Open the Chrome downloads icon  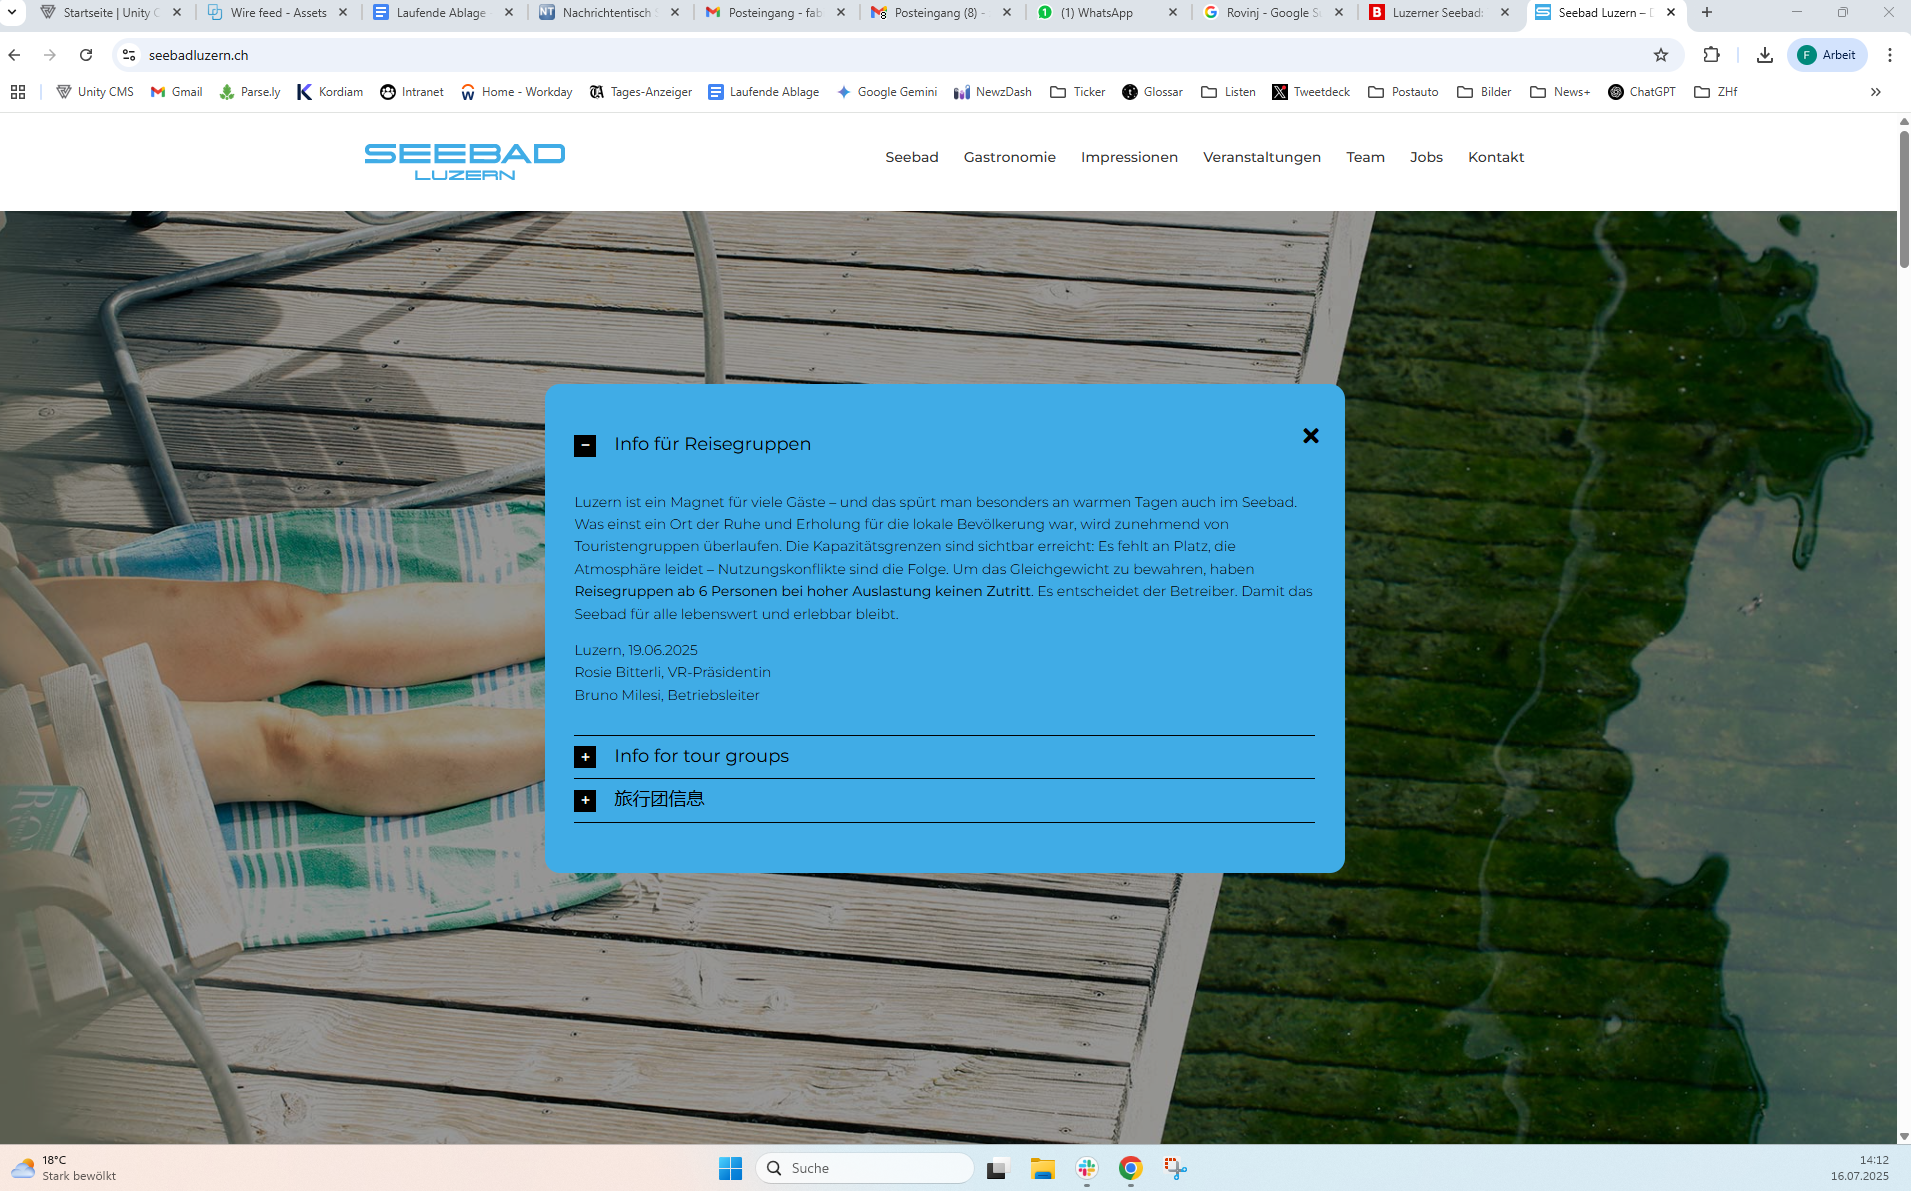1764,55
